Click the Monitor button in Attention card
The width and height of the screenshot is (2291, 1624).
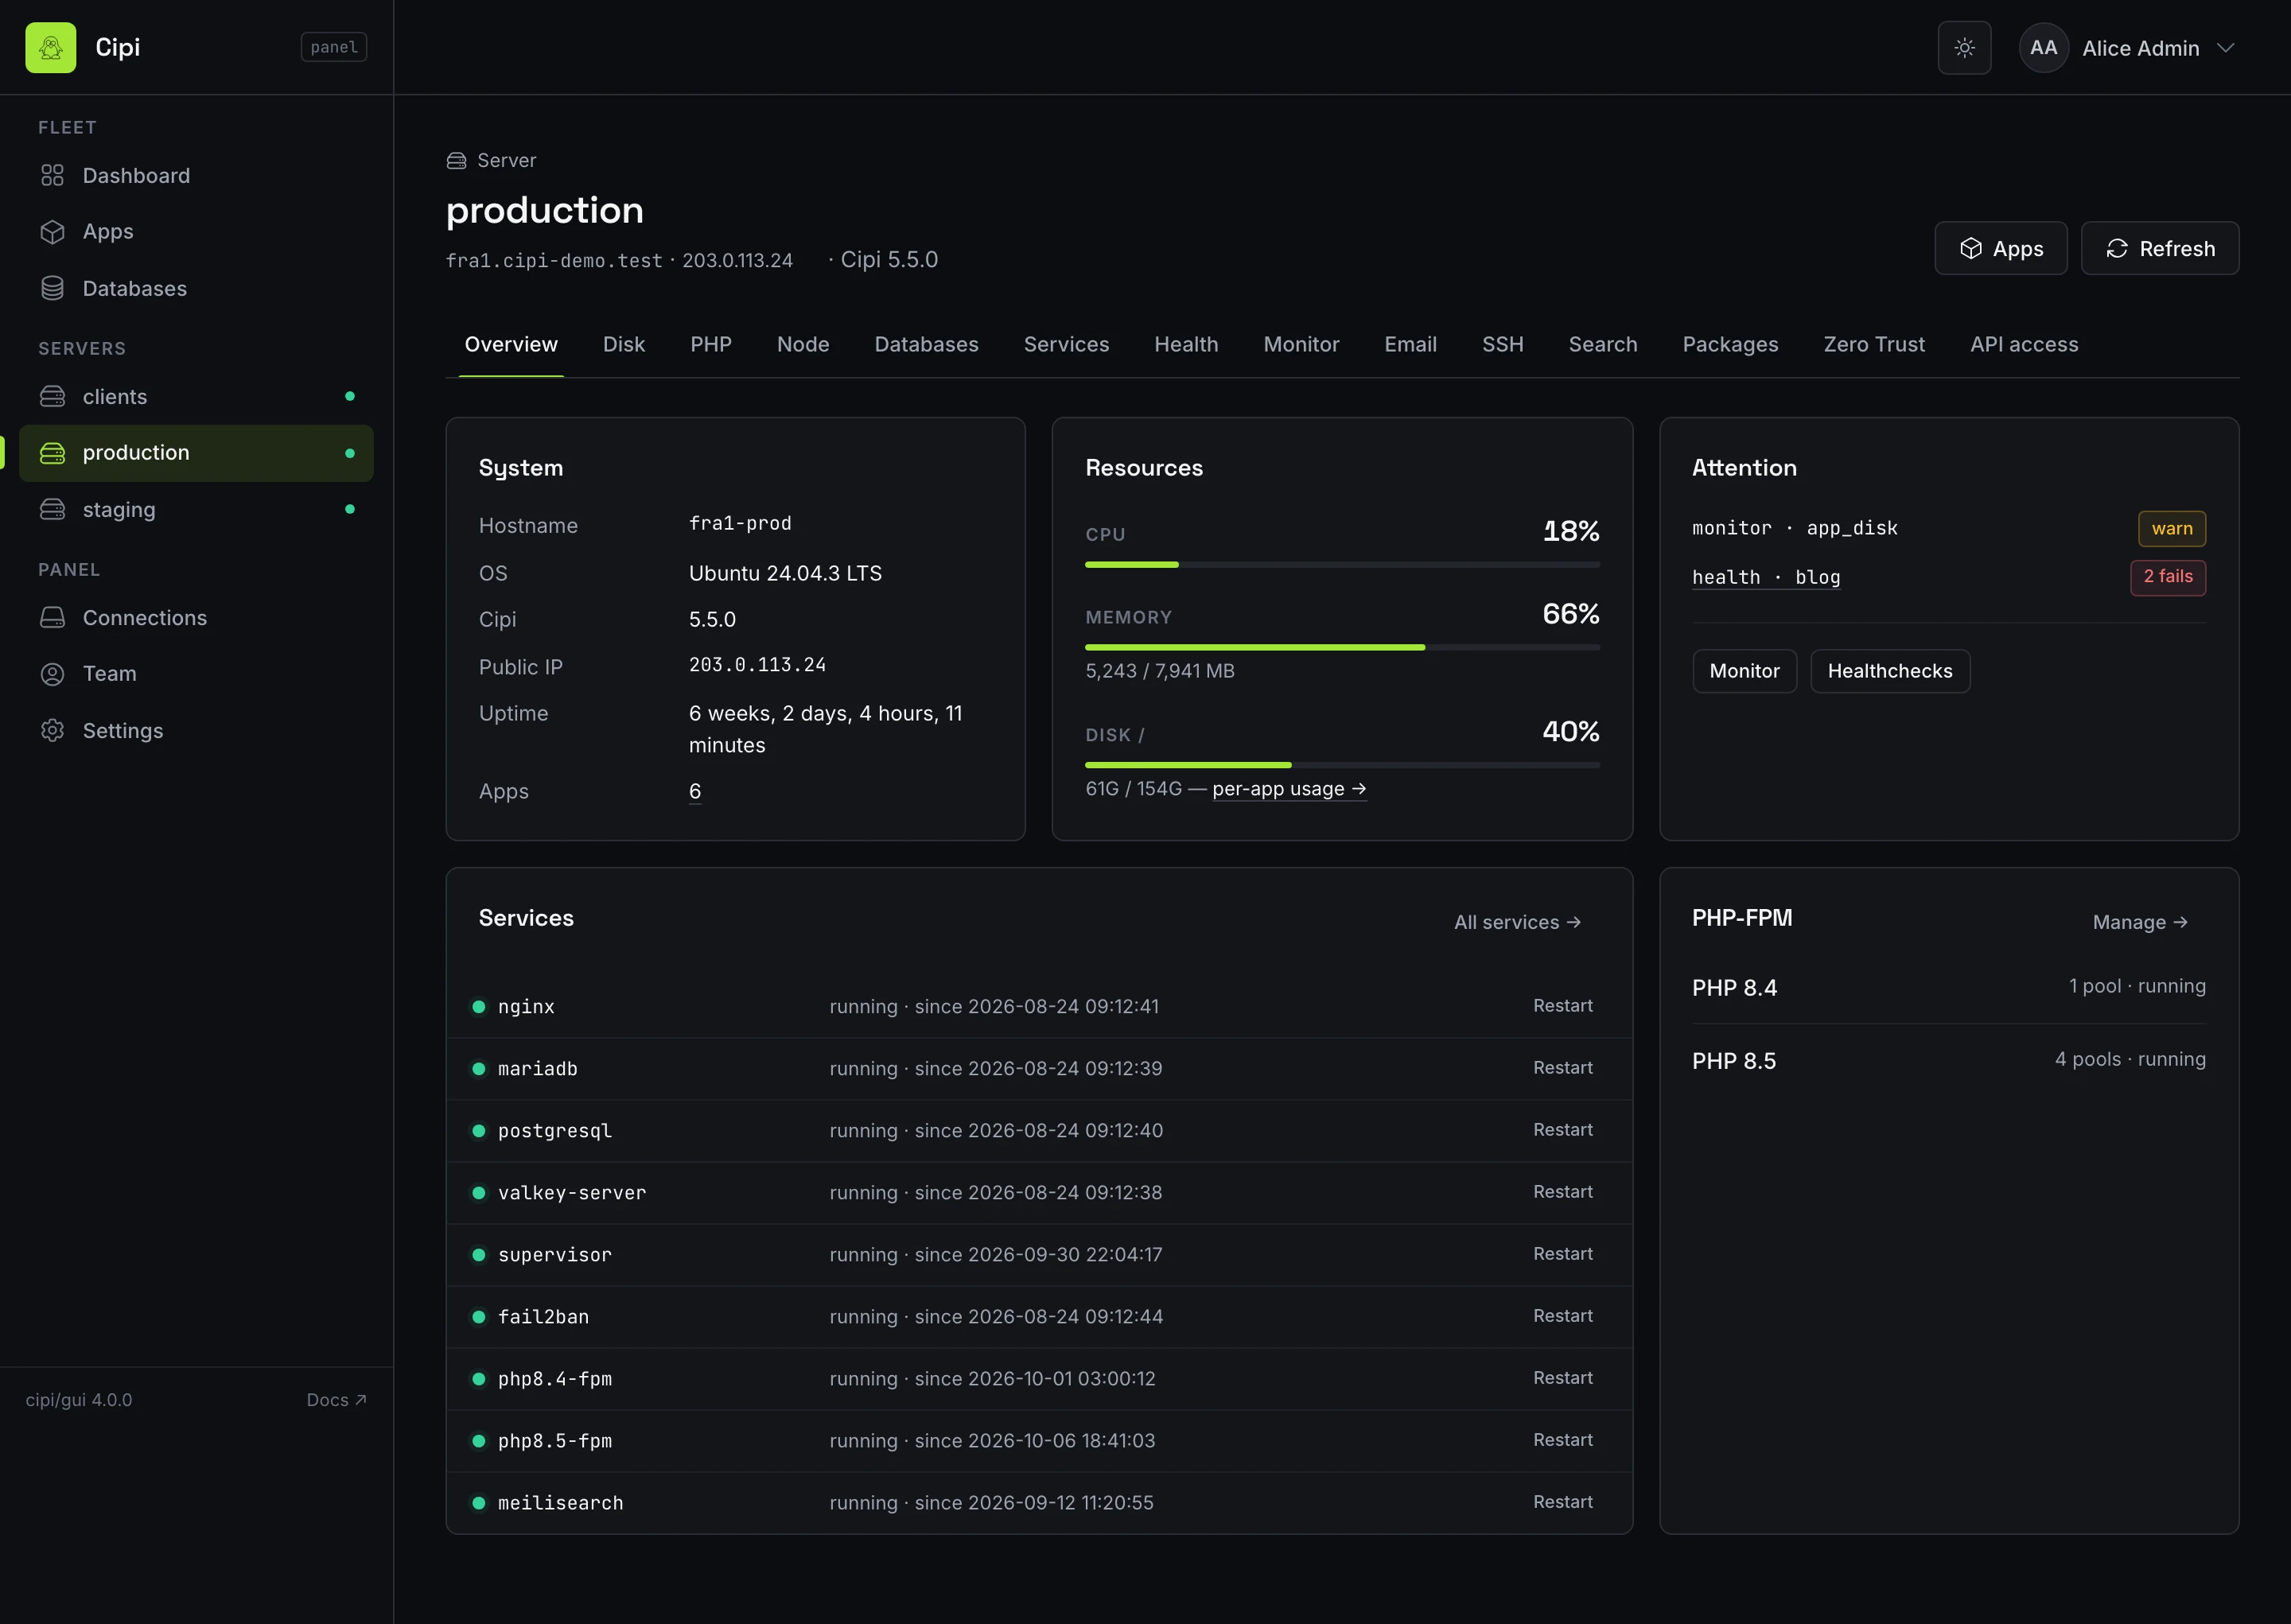(1744, 671)
